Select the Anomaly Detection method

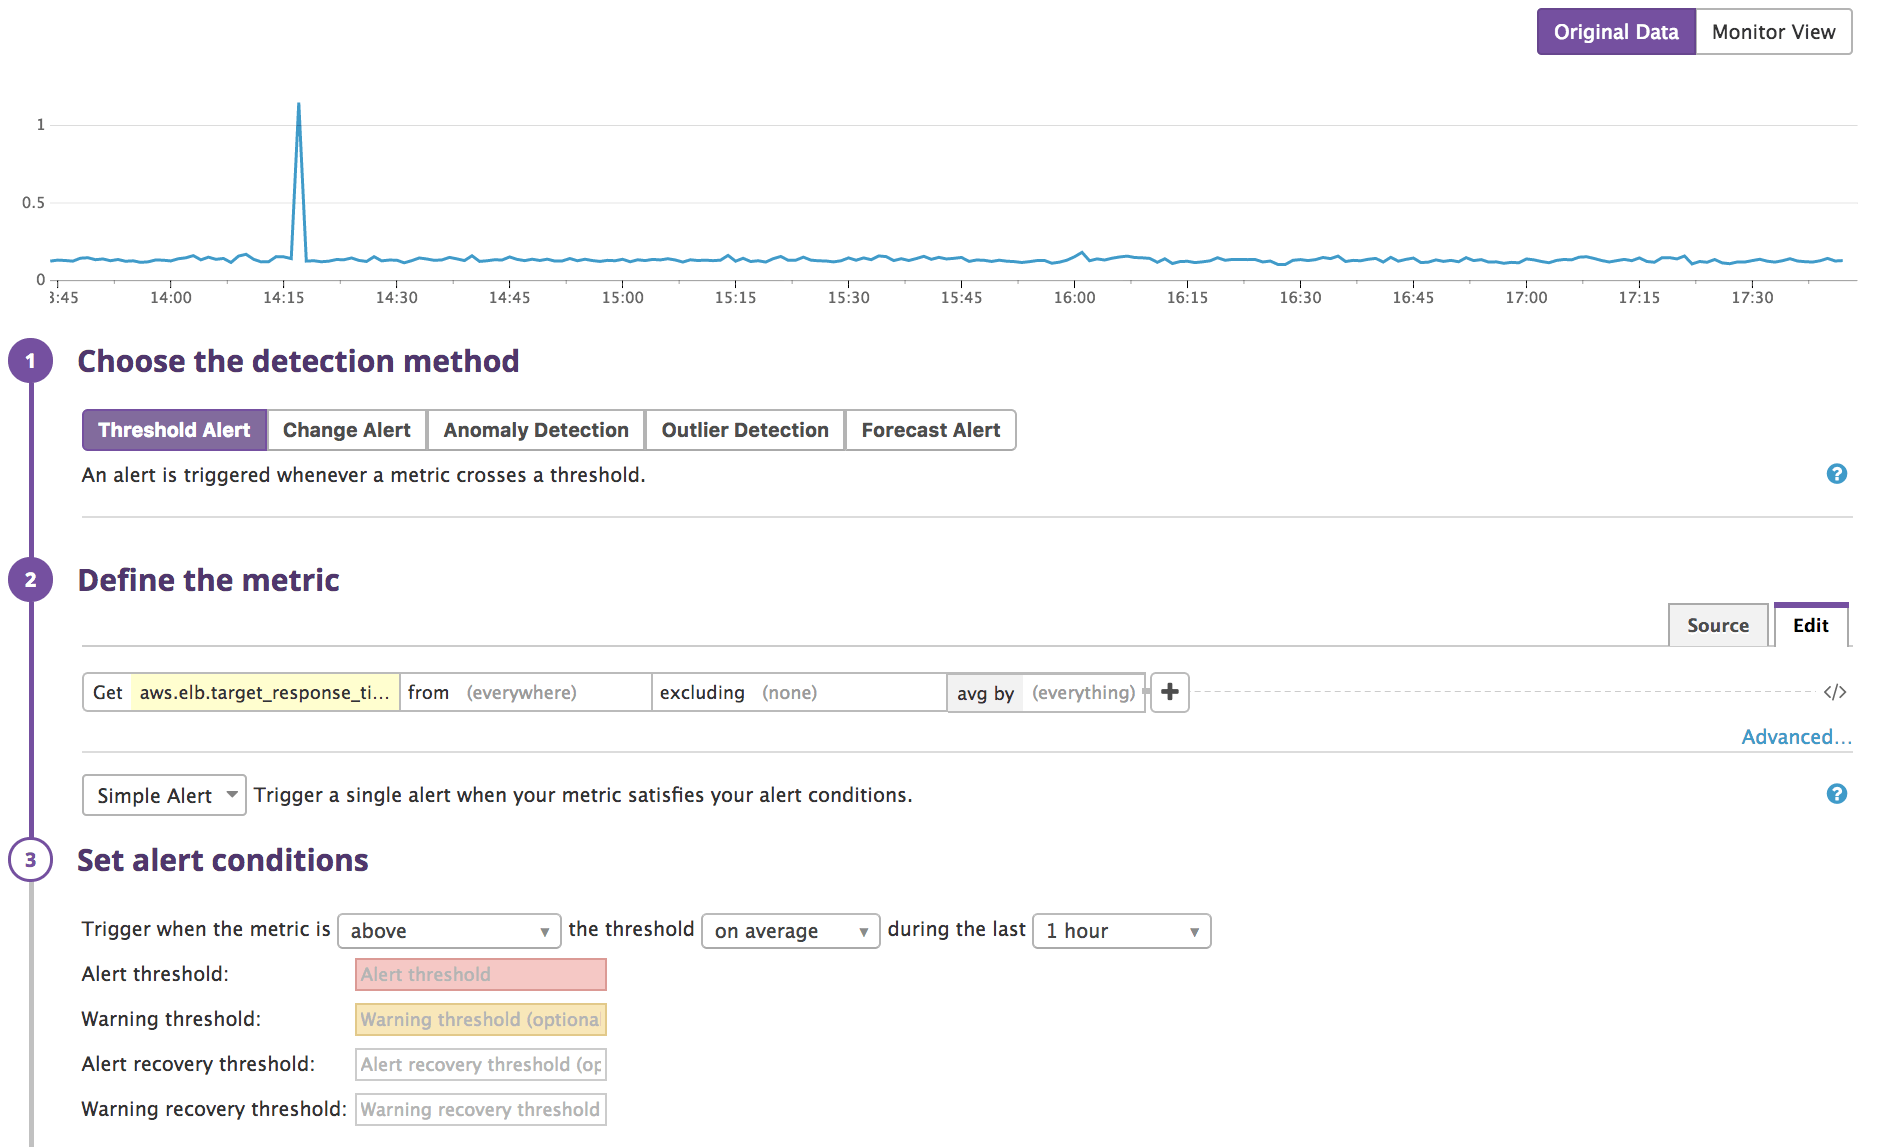coord(536,429)
